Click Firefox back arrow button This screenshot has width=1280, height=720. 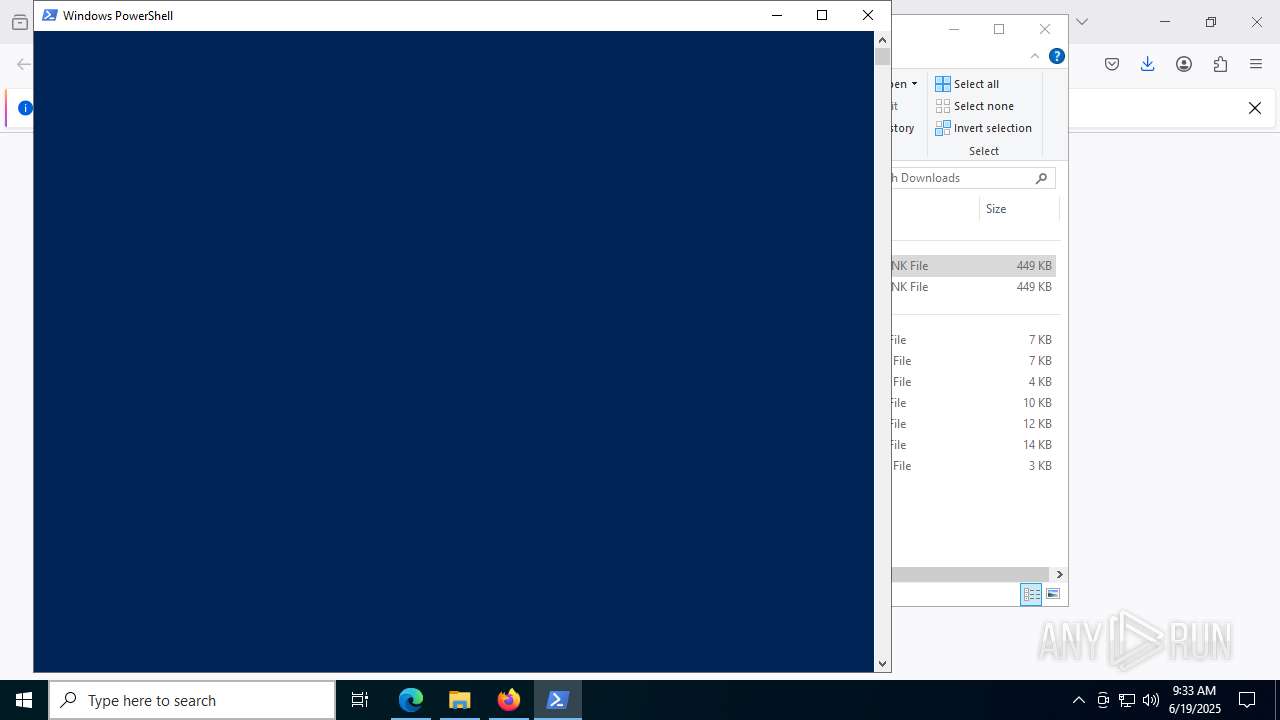tap(24, 64)
